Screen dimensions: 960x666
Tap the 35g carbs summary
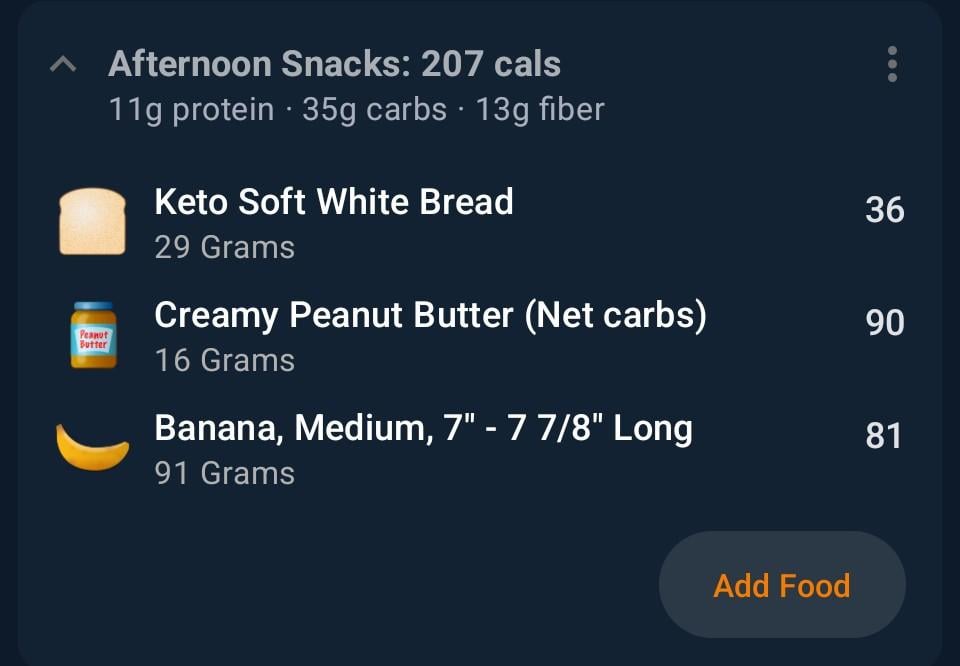[374, 109]
